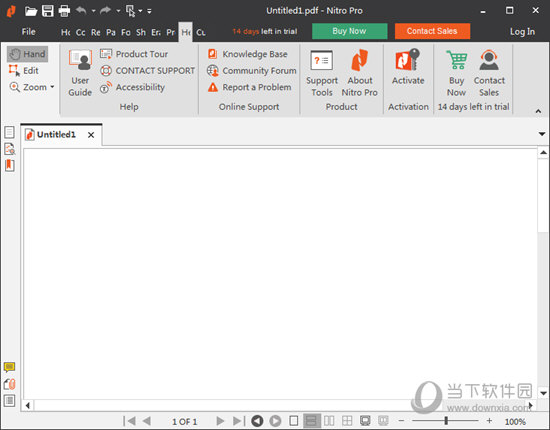Click Log In
This screenshot has width=550, height=430.
click(x=522, y=32)
